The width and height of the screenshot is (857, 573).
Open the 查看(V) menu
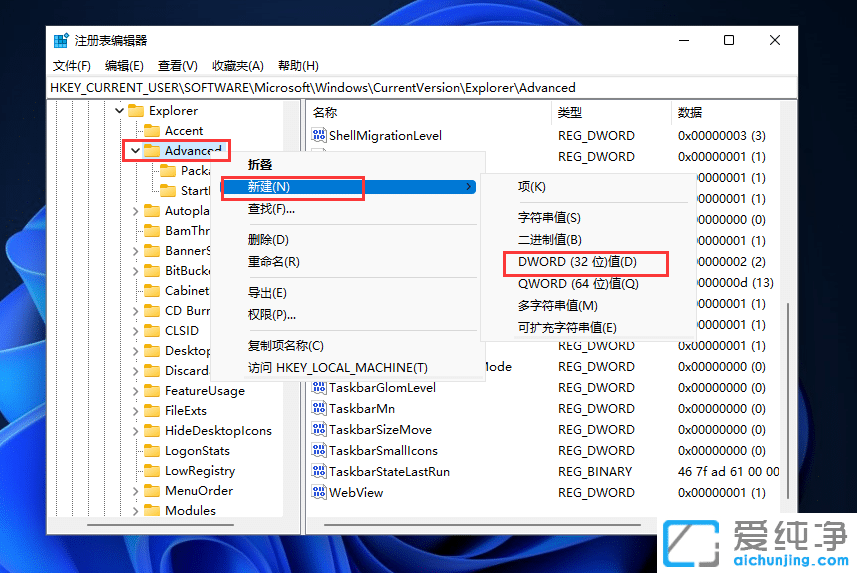[x=178, y=66]
